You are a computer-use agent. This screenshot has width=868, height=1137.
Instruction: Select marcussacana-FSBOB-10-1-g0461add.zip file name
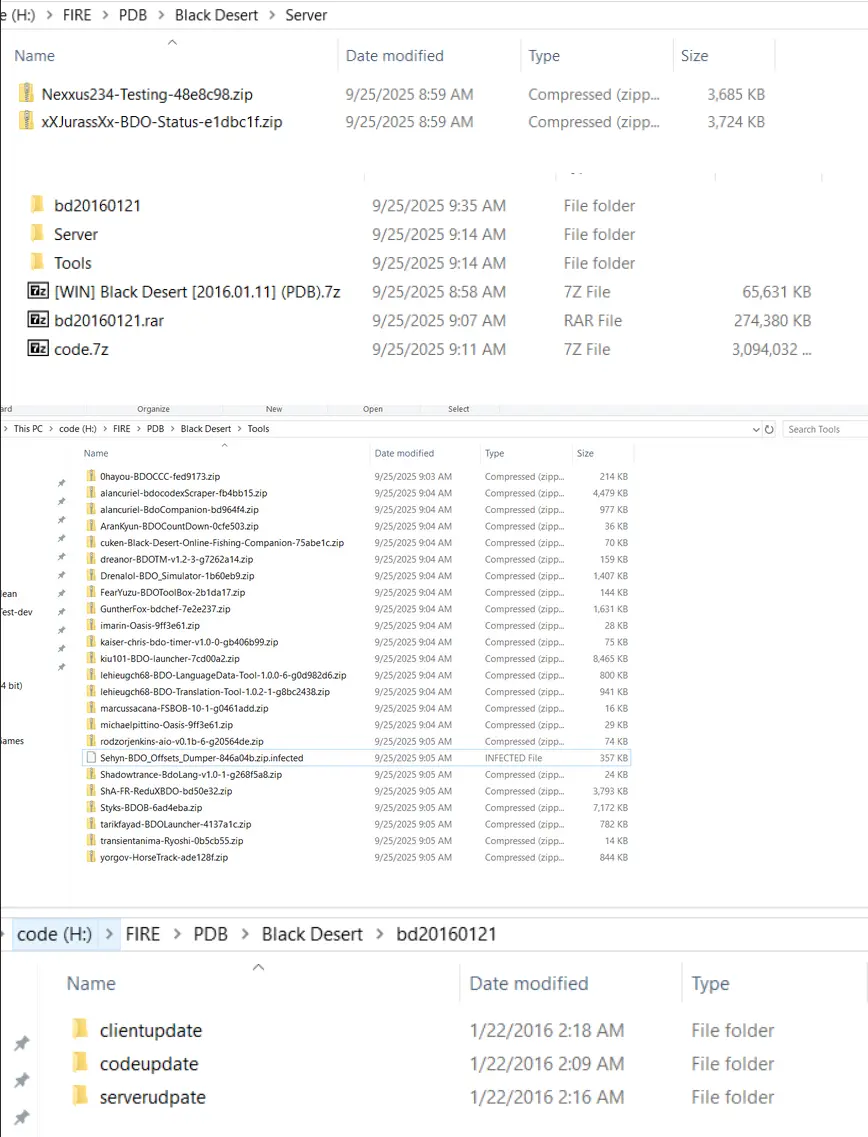click(x=184, y=708)
